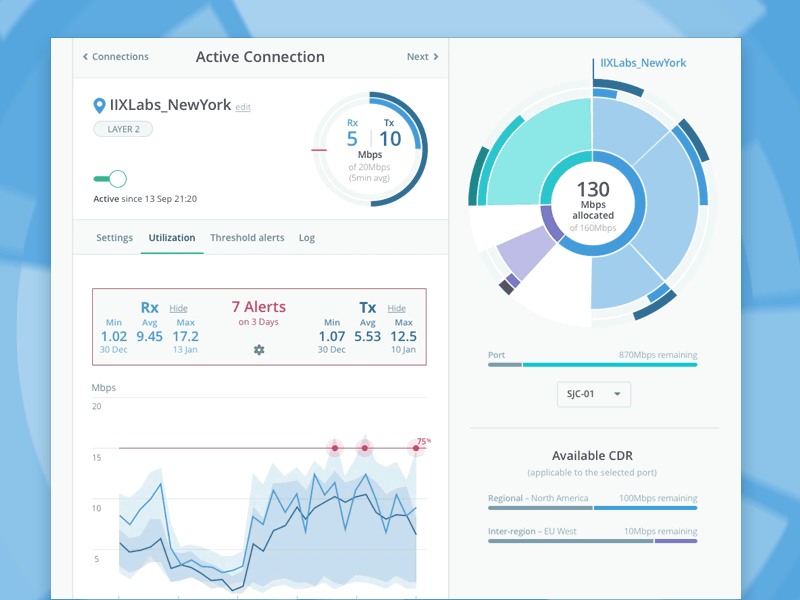
Task: Select the Utilization tab
Action: [x=172, y=238]
